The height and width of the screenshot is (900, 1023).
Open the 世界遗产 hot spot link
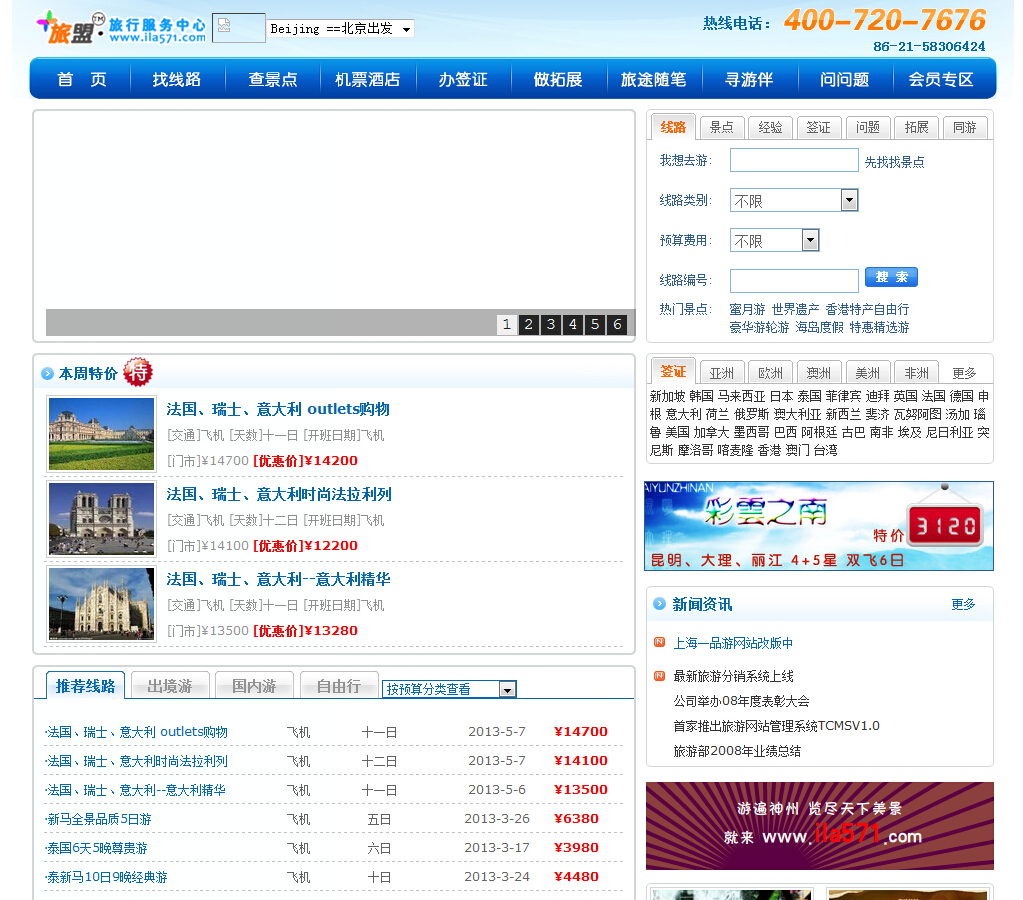[x=795, y=309]
